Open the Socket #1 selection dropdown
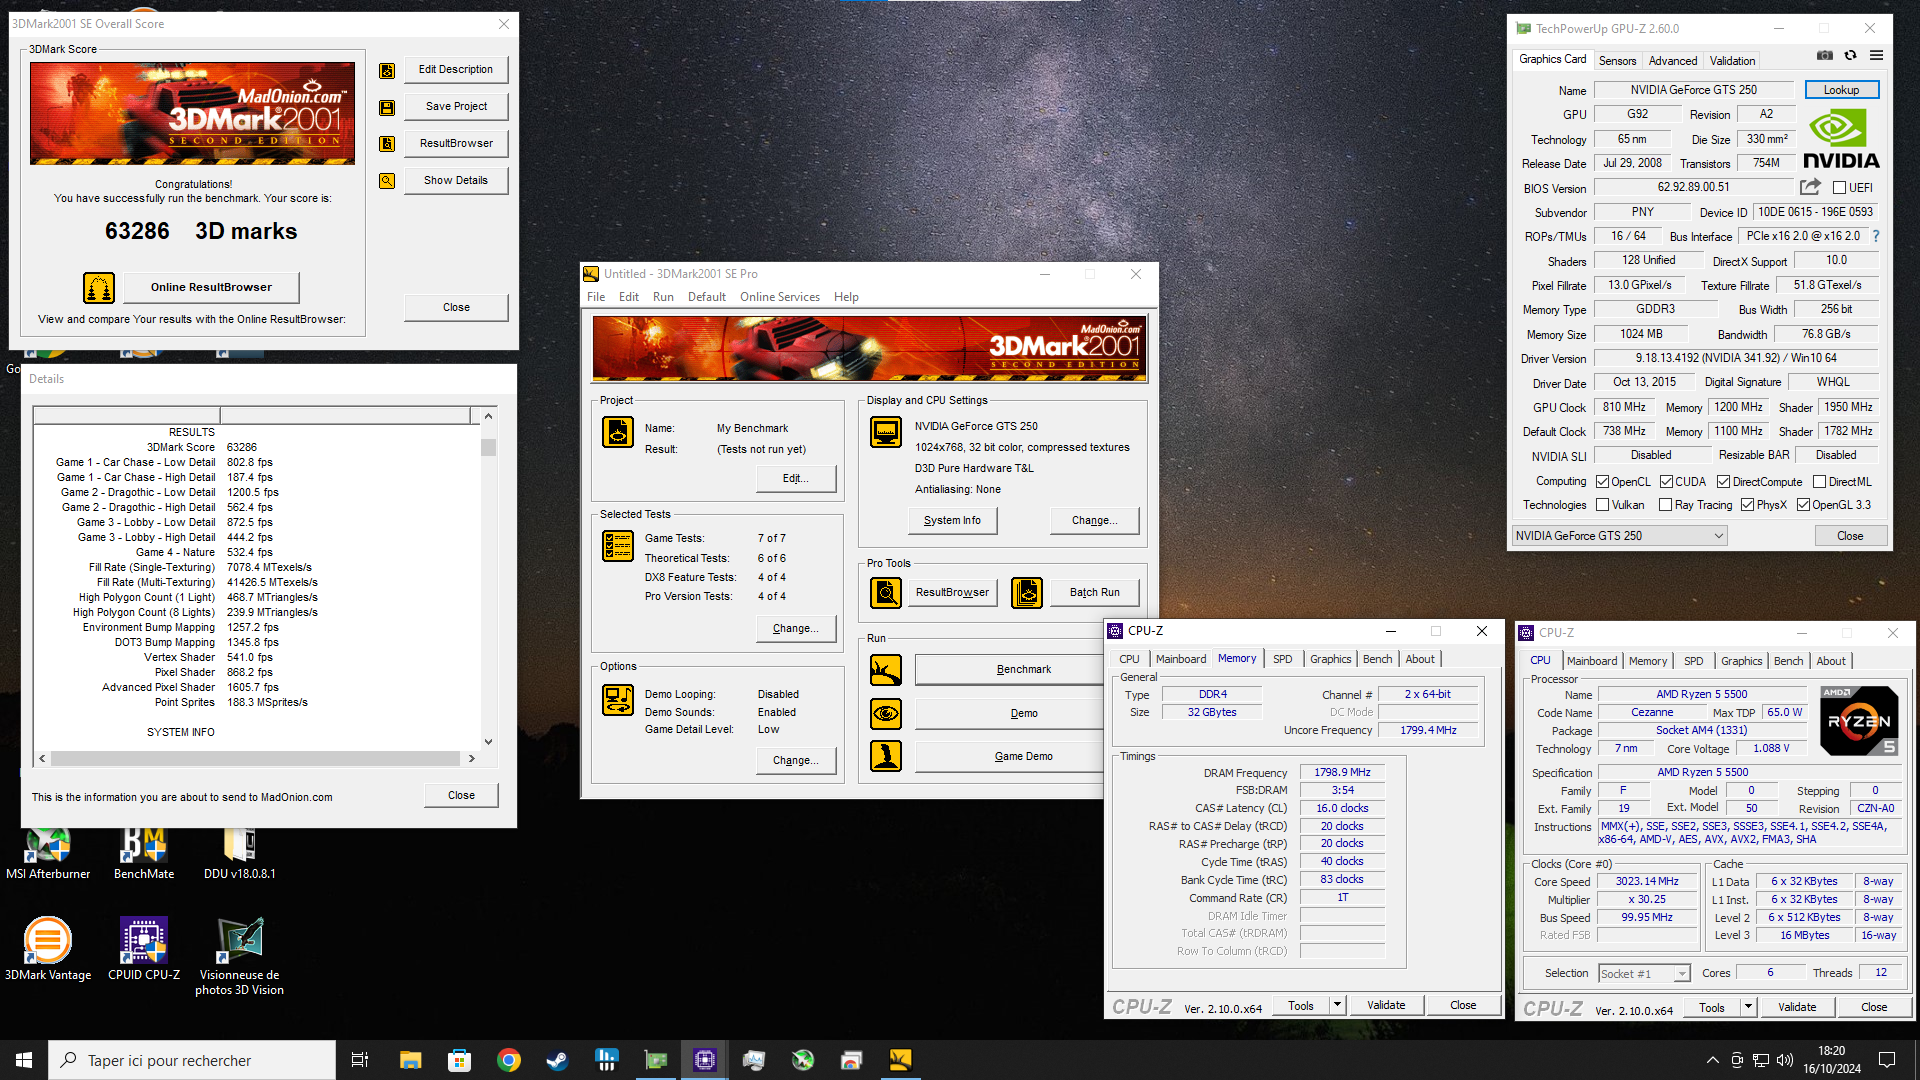Image resolution: width=1920 pixels, height=1080 pixels. click(x=1644, y=973)
